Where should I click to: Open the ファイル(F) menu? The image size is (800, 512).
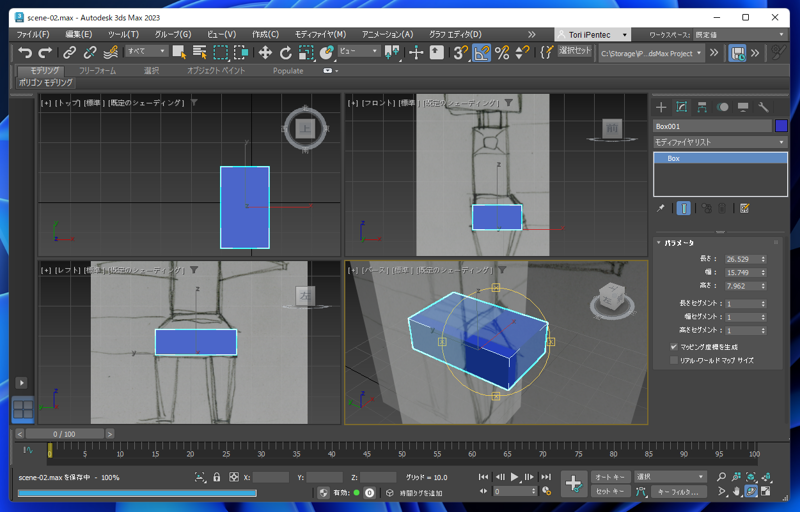pyautogui.click(x=33, y=34)
